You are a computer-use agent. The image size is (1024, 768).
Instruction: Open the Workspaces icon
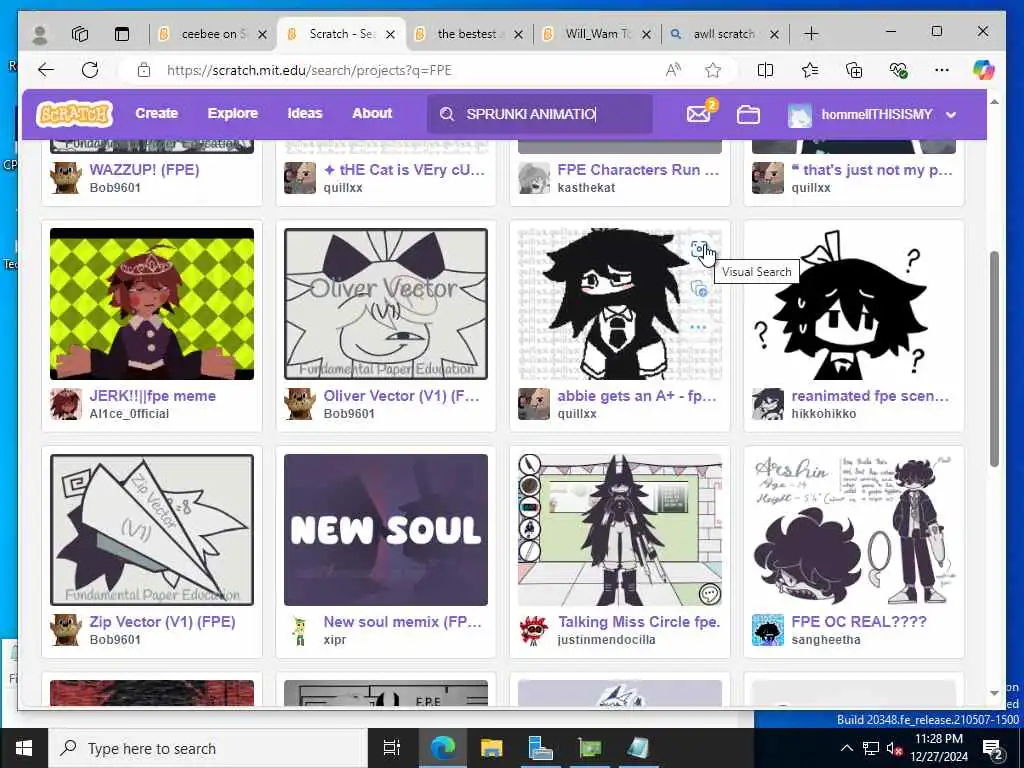80,34
